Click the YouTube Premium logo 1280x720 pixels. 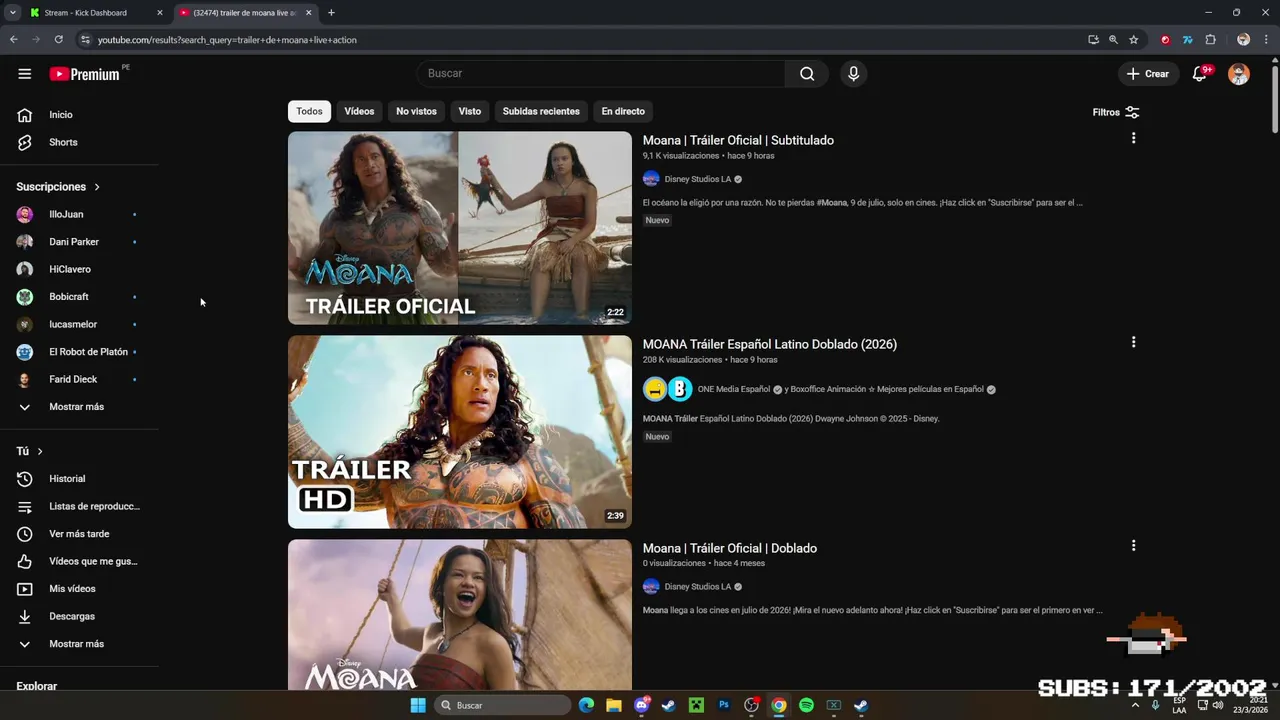(85, 74)
